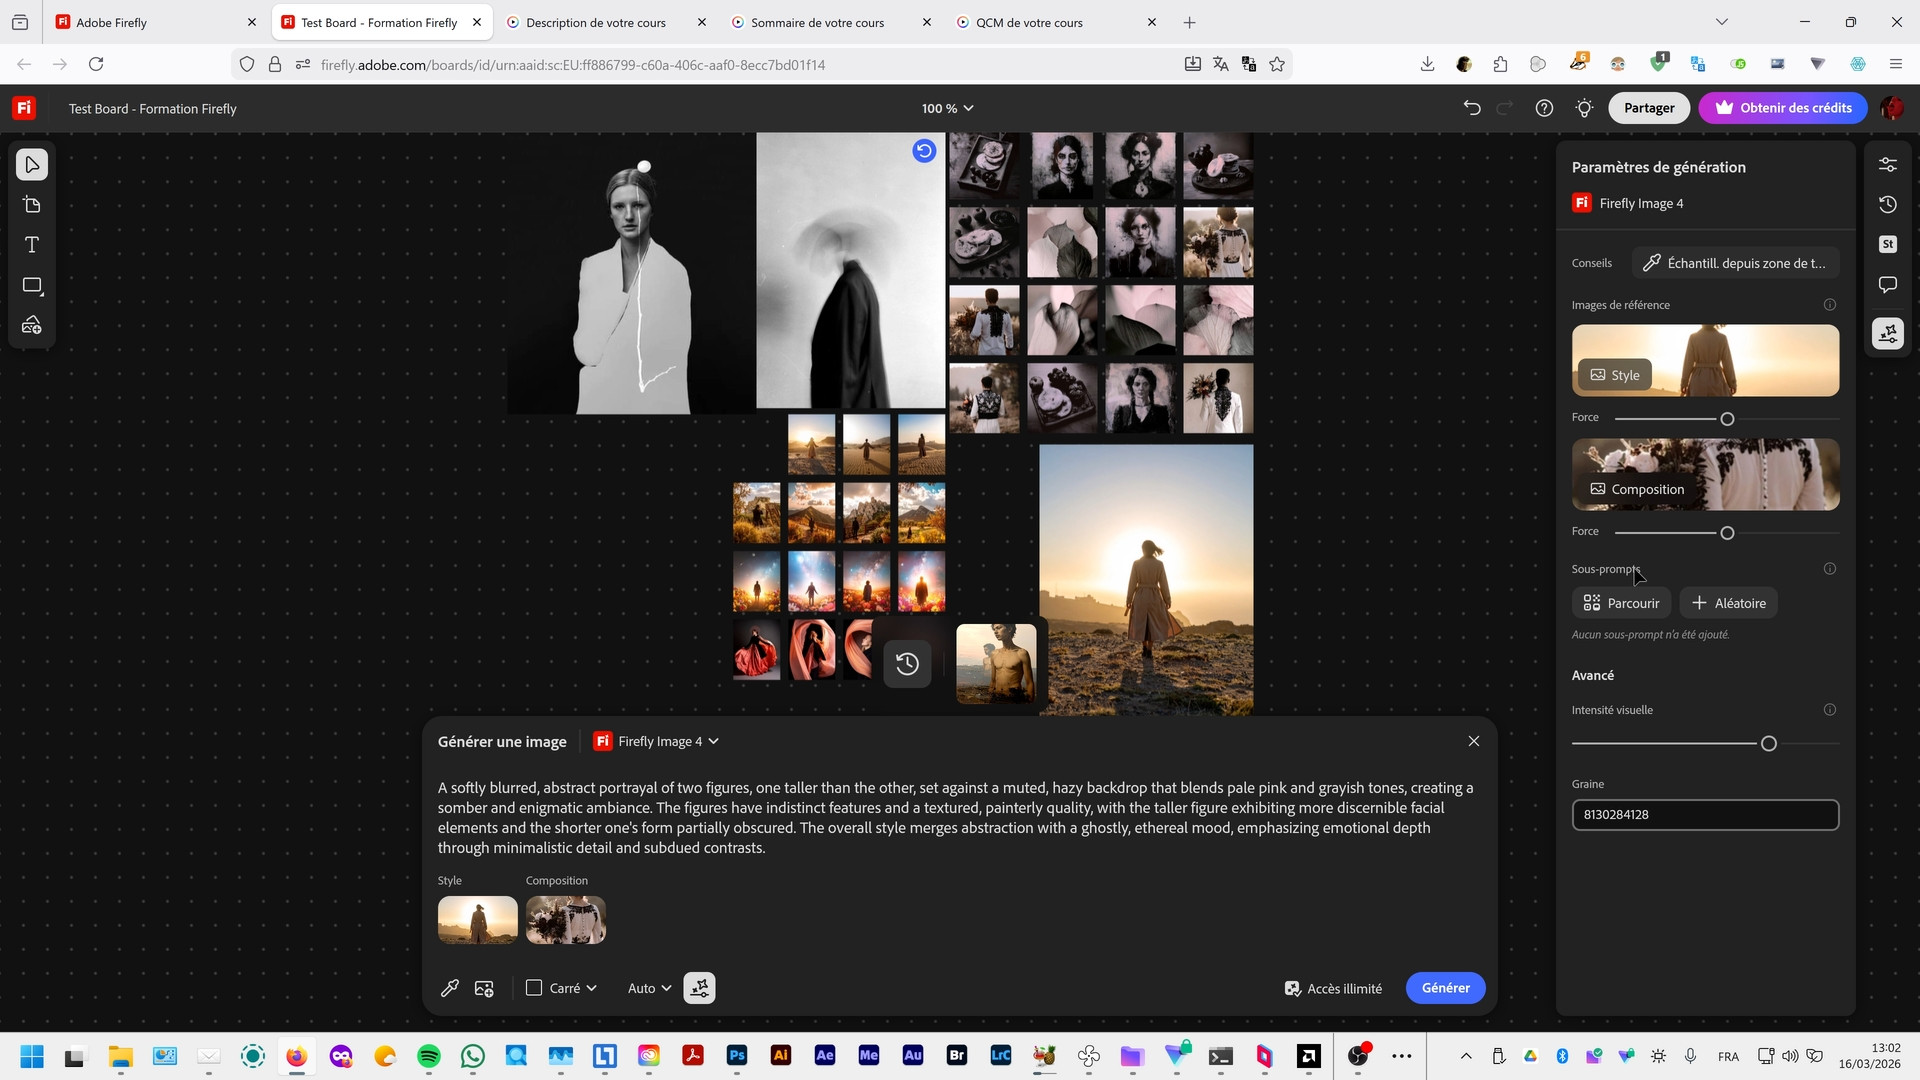Select the rectangle frame tool
The width and height of the screenshot is (1920, 1080).
tap(32, 286)
